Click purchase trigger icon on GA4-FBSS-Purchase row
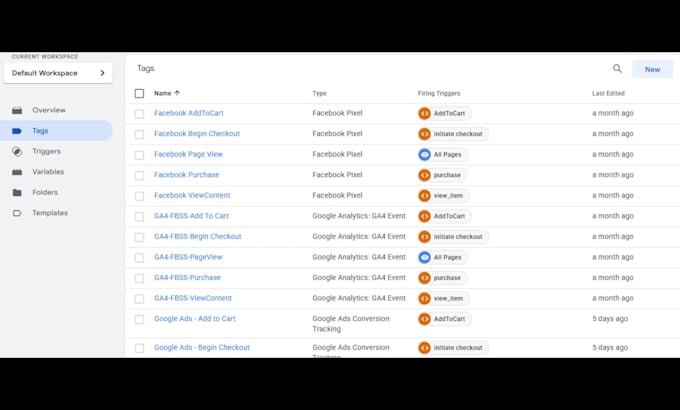Screen dimensions: 680x410 click(x=424, y=278)
